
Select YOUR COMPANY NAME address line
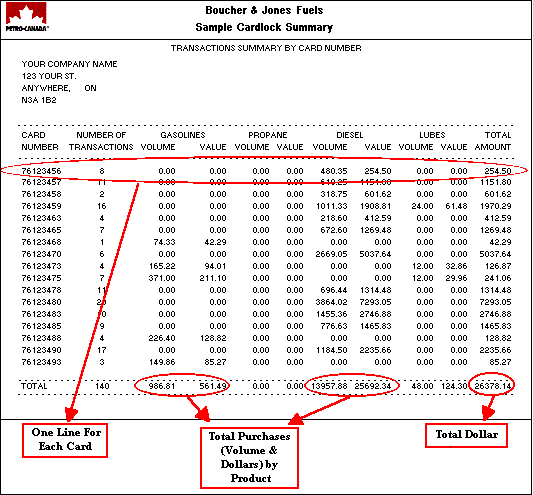coord(69,64)
